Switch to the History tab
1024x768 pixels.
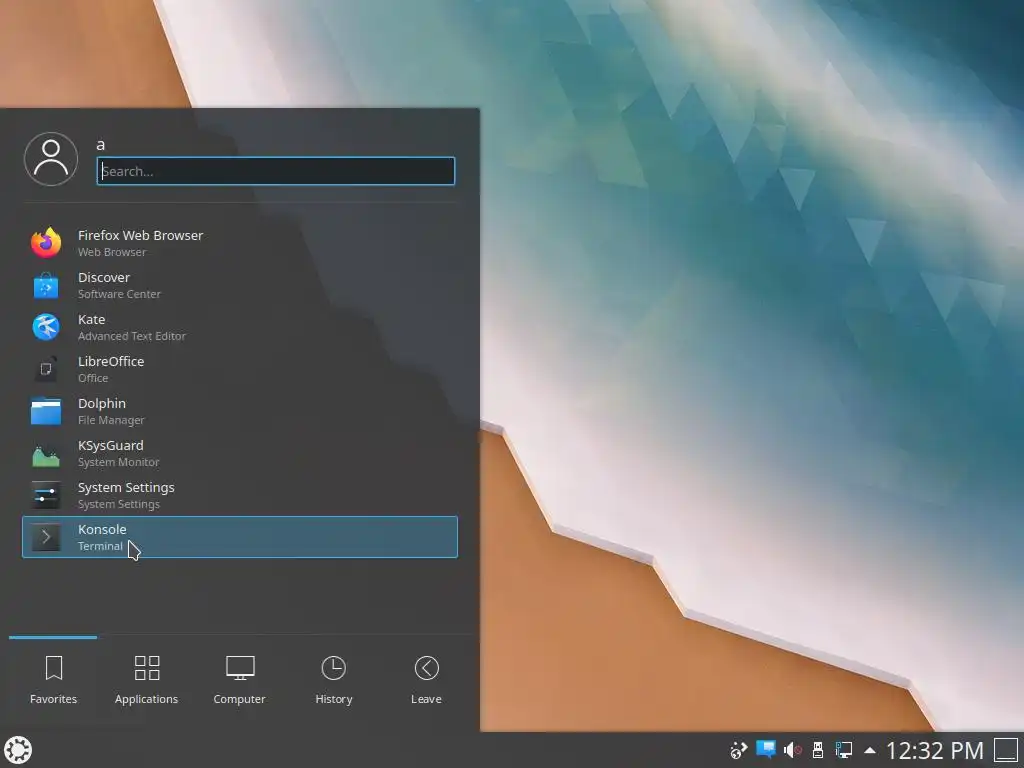coord(334,680)
